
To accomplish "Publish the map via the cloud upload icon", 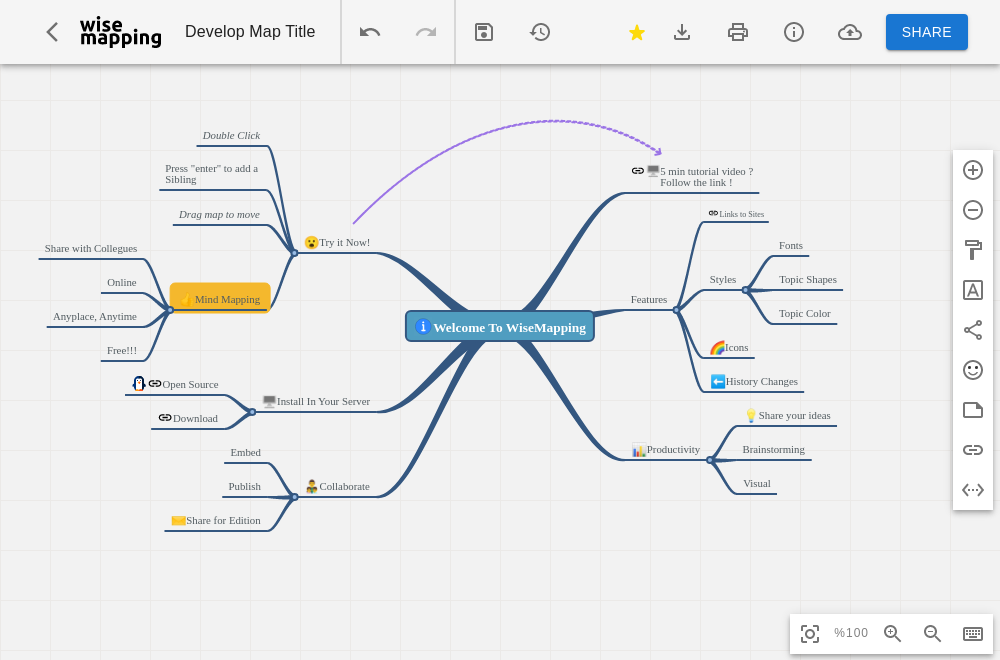I will click(x=849, y=32).
